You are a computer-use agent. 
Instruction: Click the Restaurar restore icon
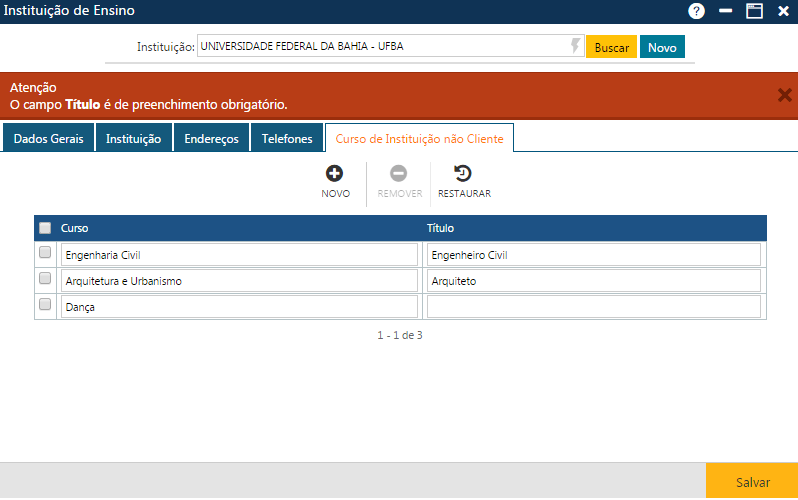(463, 174)
